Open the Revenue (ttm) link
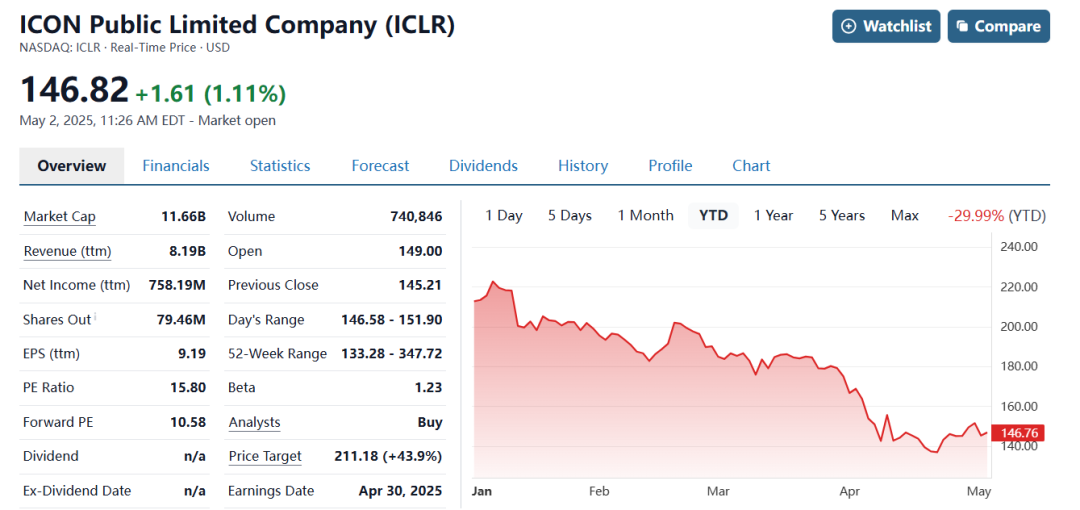1080x510 pixels. click(x=67, y=251)
